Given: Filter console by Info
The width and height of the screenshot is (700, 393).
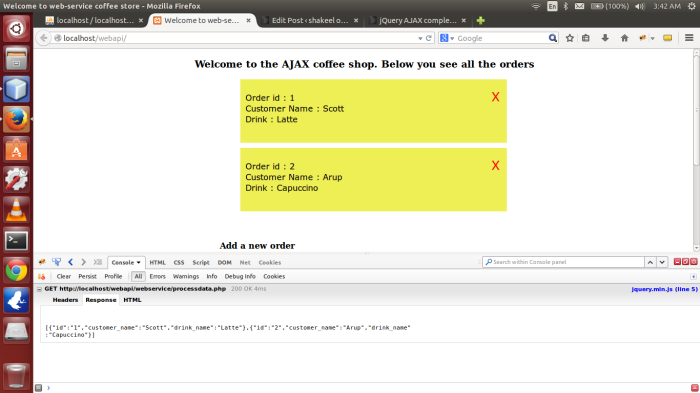Looking at the screenshot, I should 212,276.
